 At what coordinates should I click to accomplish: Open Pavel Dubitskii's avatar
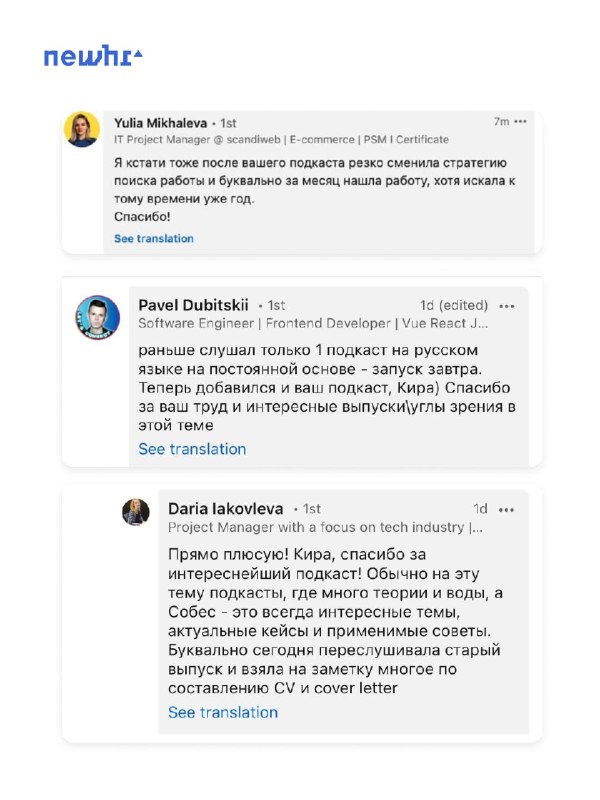tap(97, 317)
